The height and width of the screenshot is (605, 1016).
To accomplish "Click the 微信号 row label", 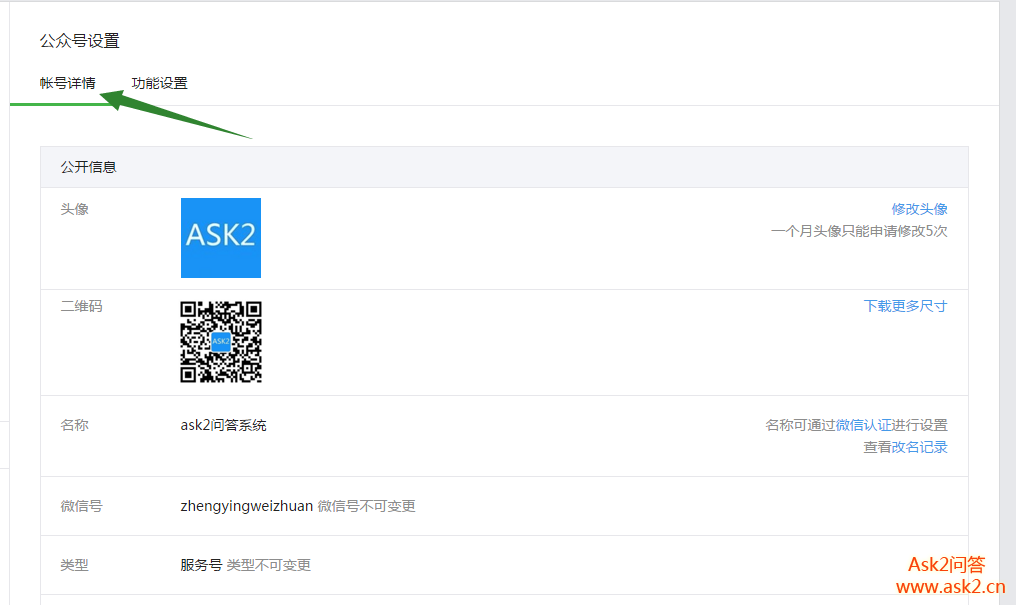I will pos(81,506).
